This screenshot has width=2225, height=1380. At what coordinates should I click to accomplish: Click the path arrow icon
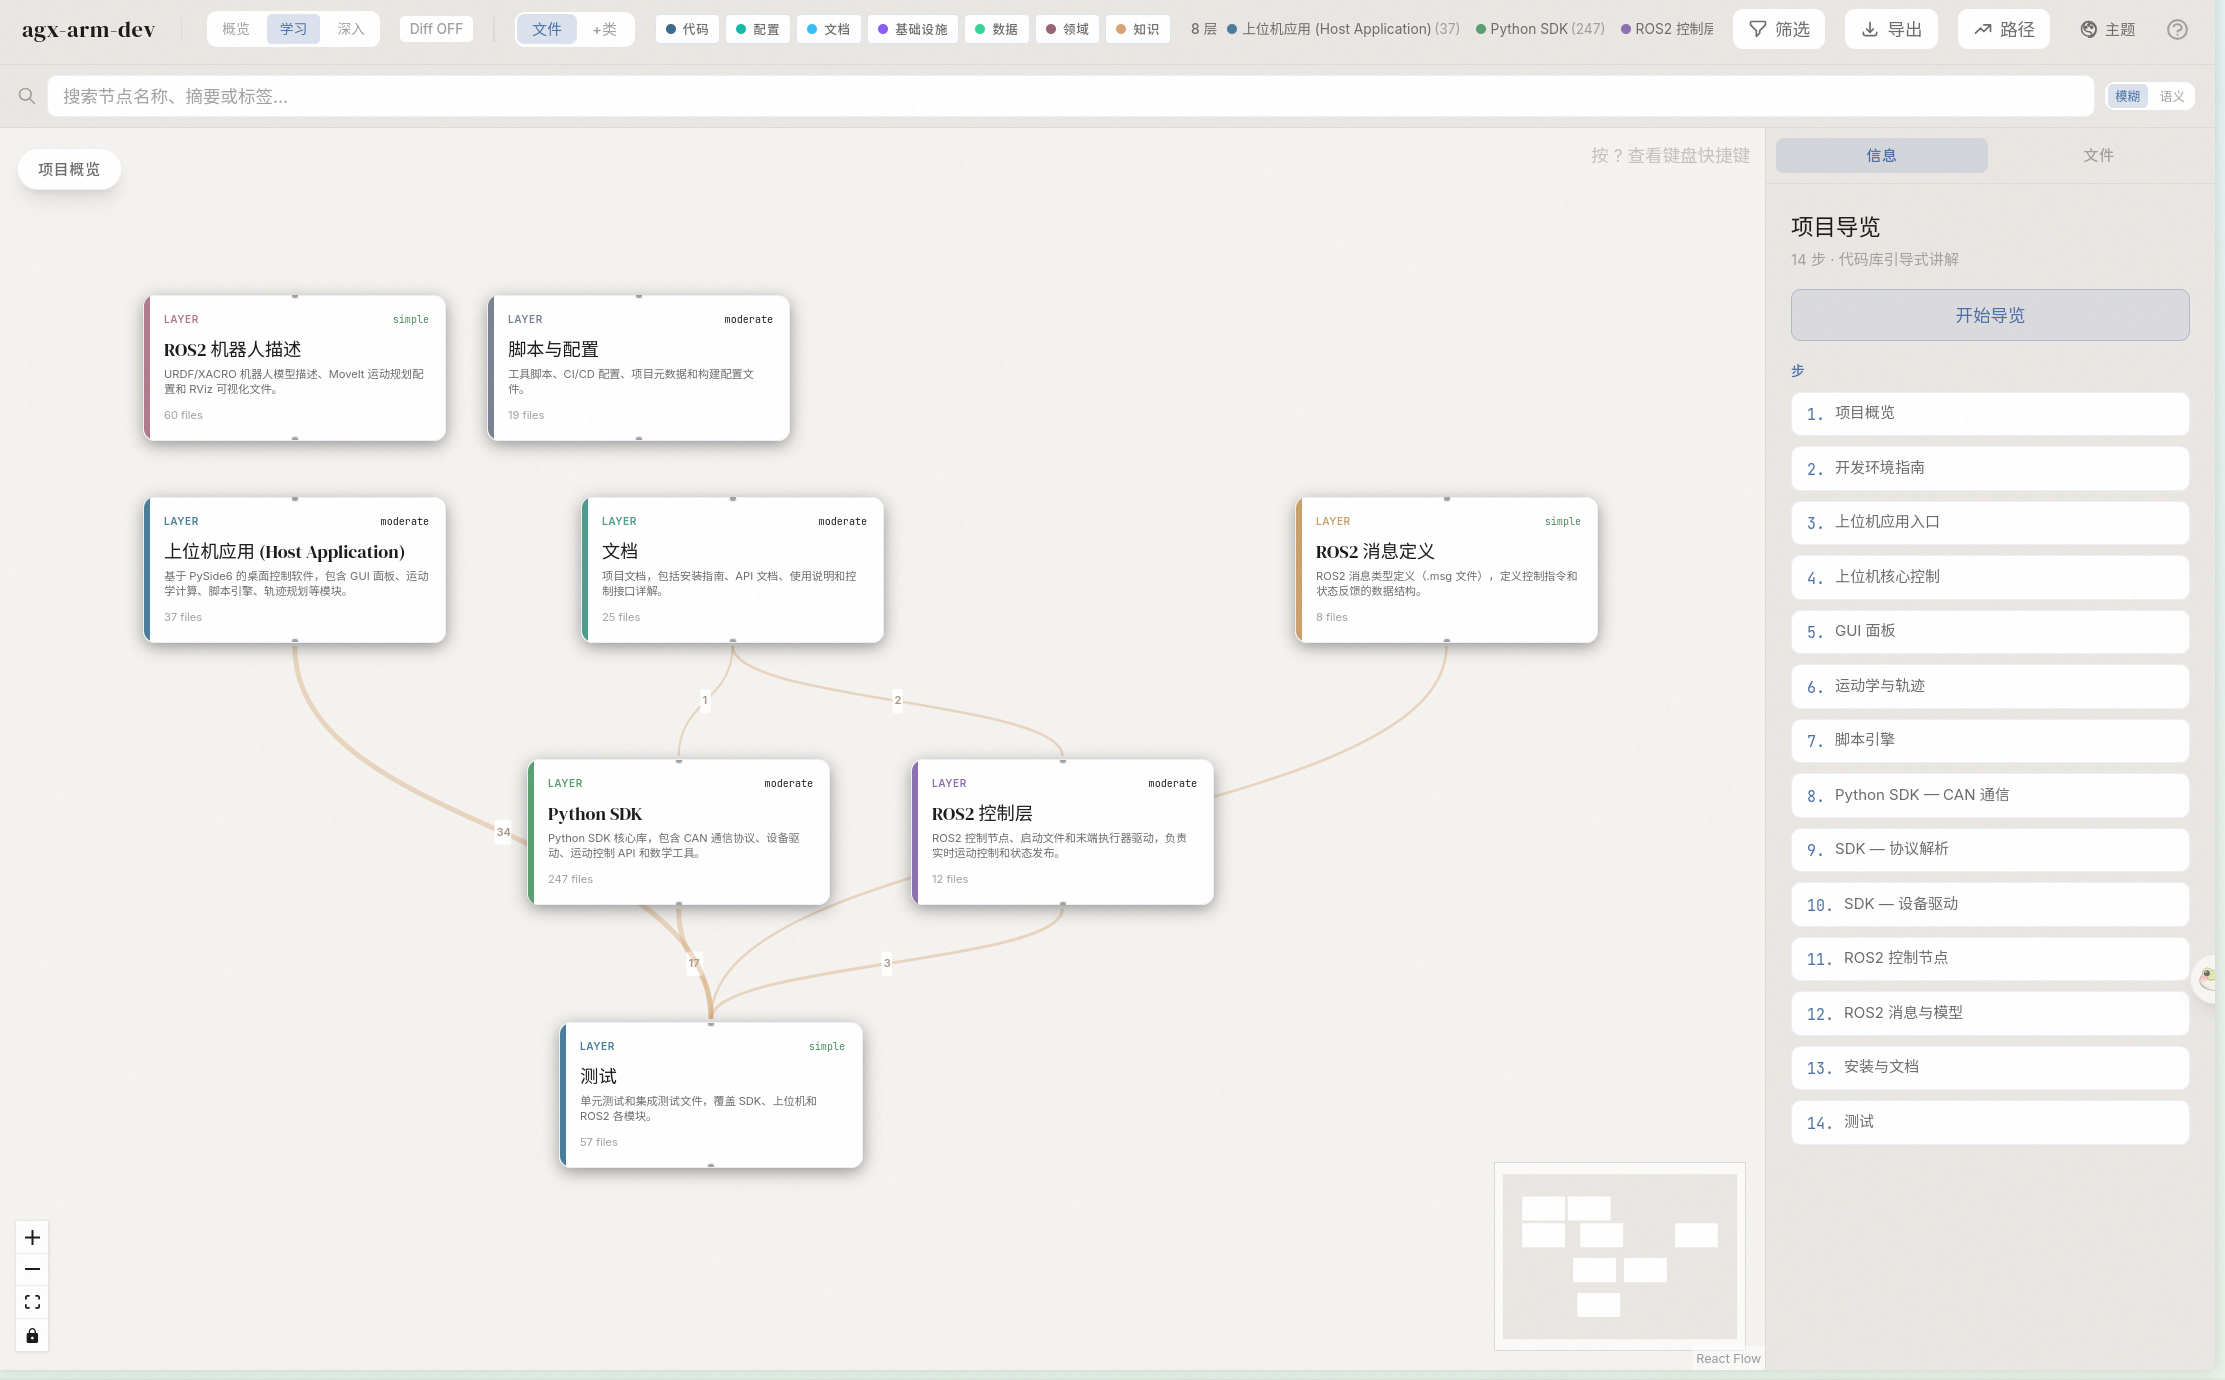(x=1982, y=30)
